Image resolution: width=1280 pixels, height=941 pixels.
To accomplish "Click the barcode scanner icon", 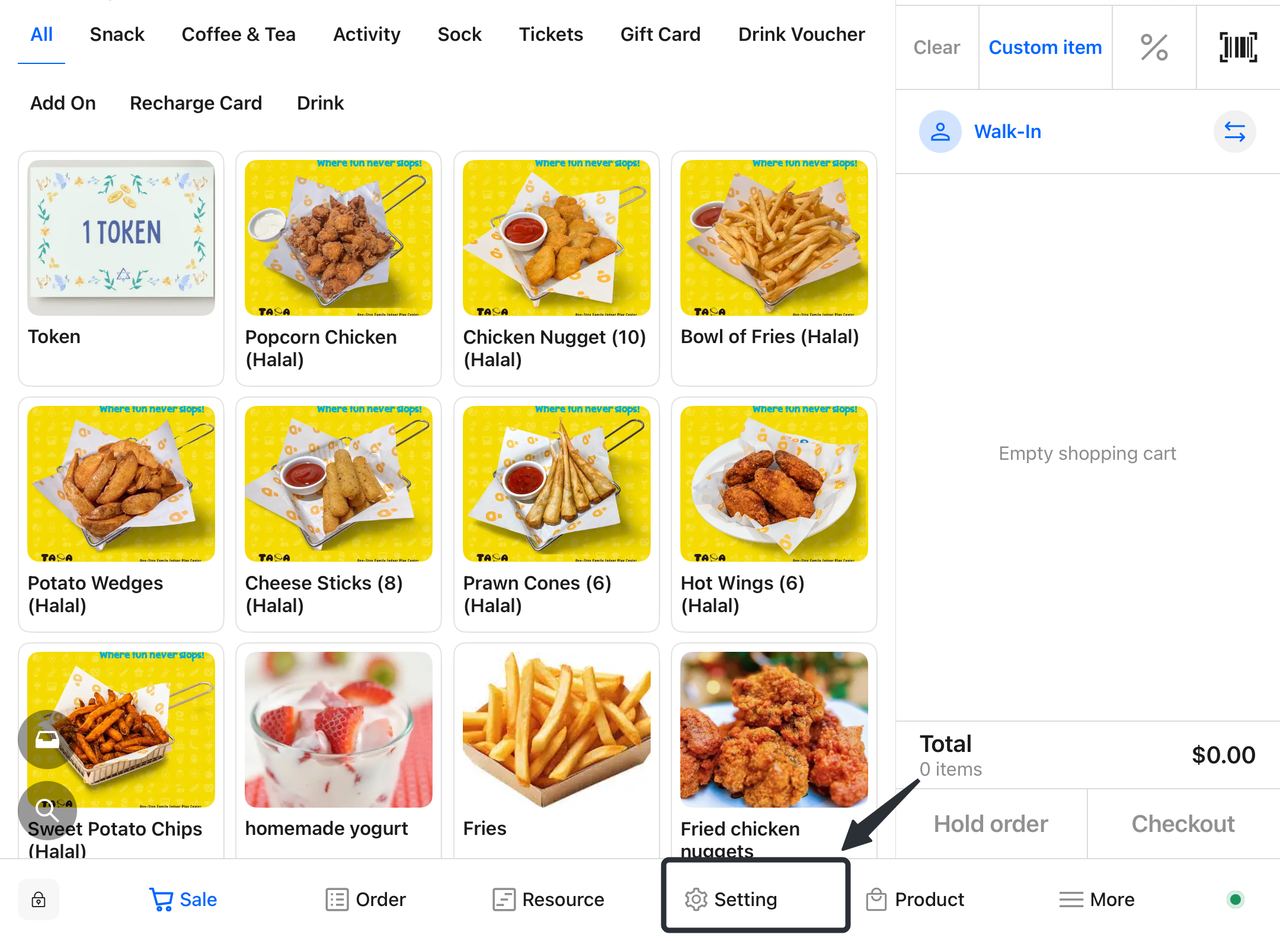I will pyautogui.click(x=1238, y=47).
